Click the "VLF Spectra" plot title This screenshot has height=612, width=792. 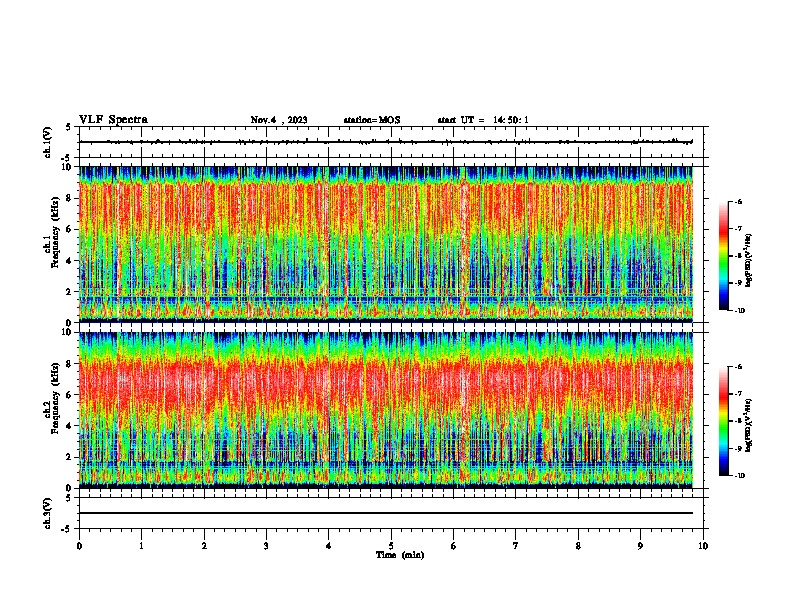(x=113, y=119)
